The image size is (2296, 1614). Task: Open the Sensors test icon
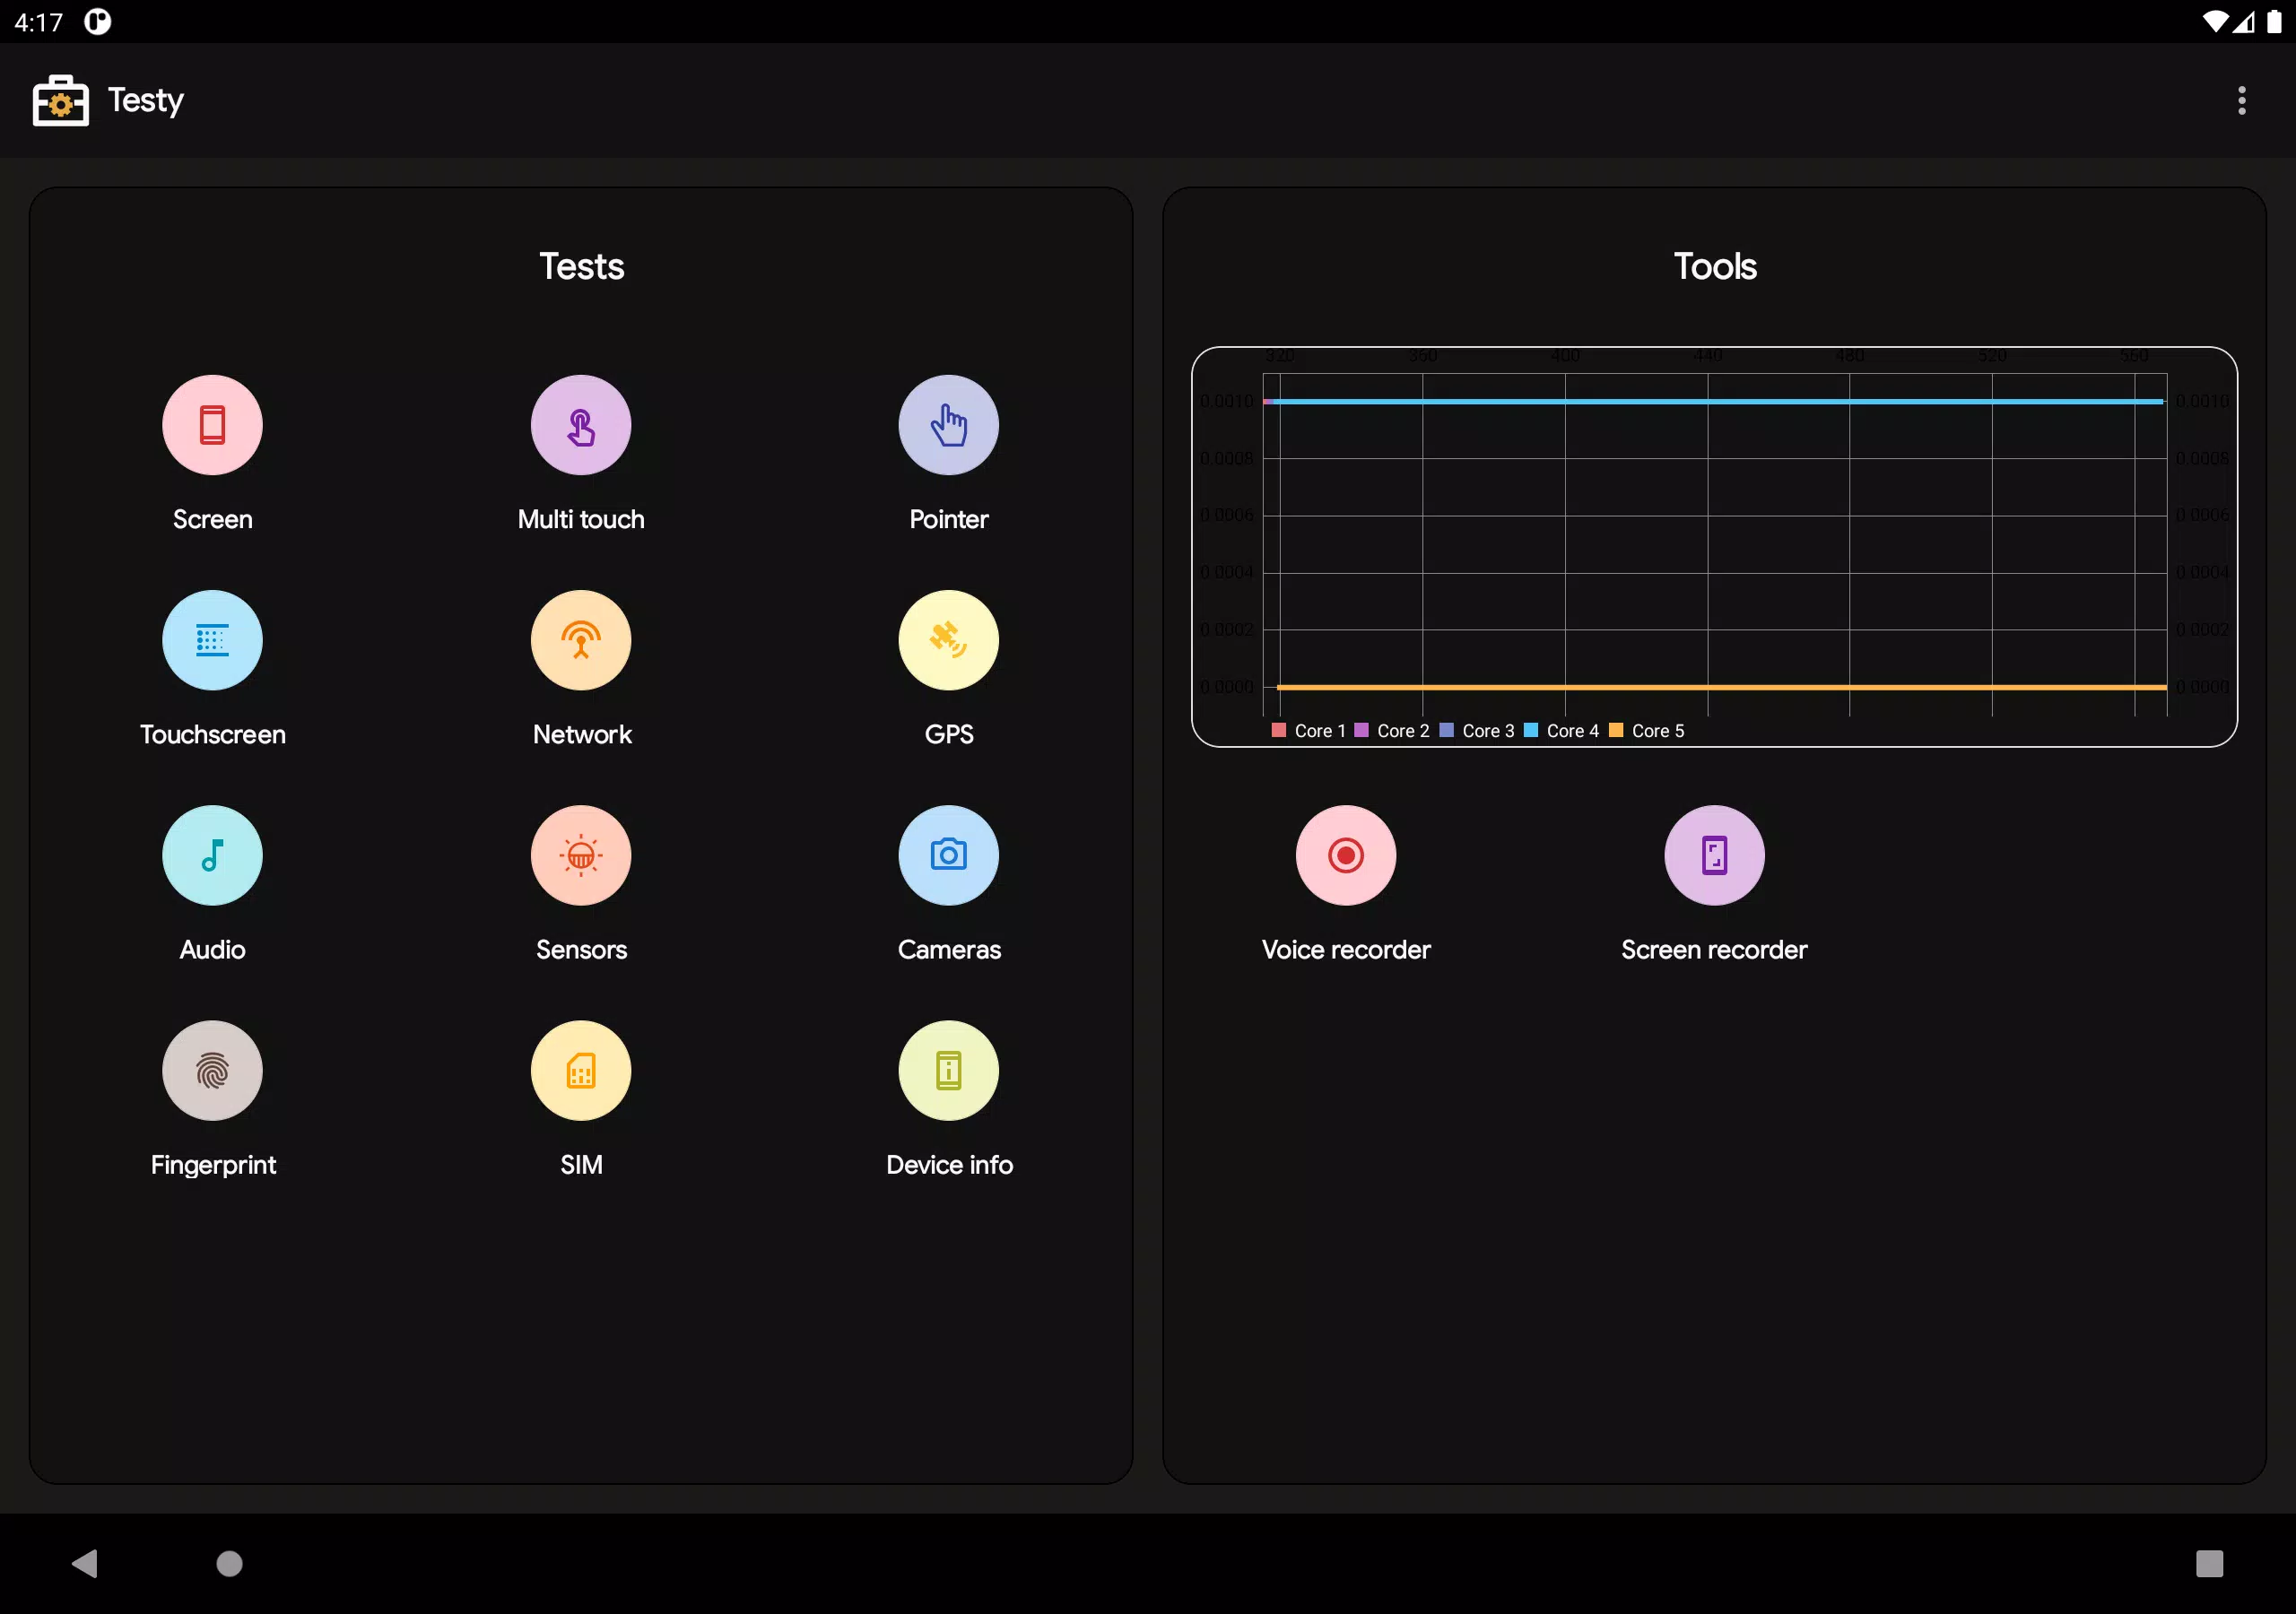tap(581, 855)
